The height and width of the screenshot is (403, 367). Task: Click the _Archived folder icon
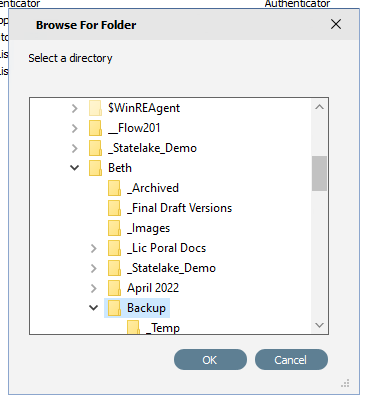114,188
